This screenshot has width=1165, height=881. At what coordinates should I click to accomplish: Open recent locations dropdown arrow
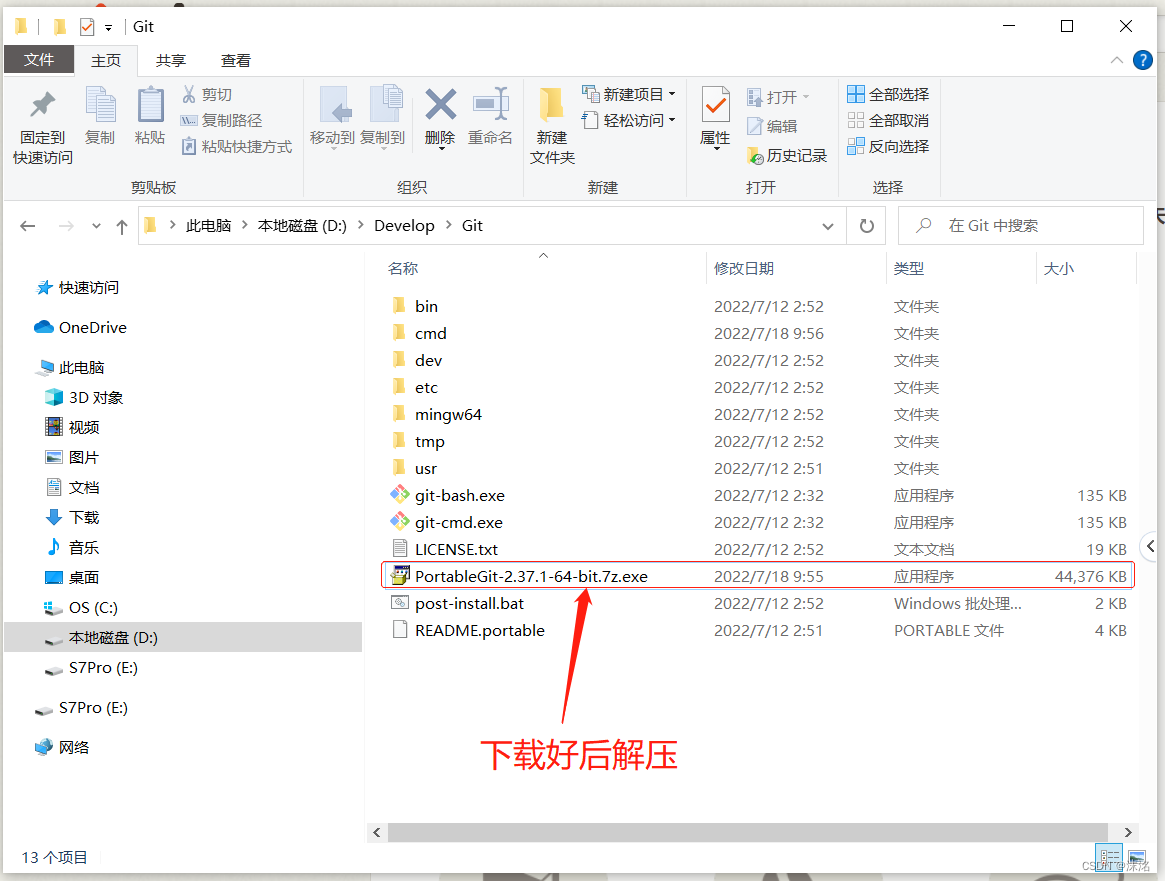(x=96, y=226)
